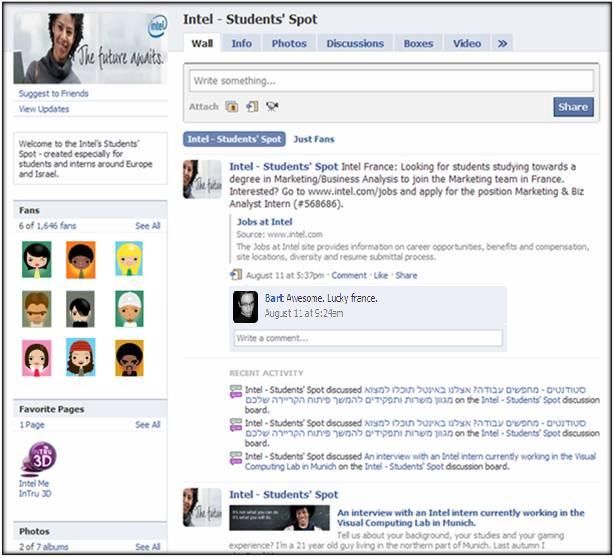Open the Intel page profile banner image
The image size is (614, 558).
[91, 49]
